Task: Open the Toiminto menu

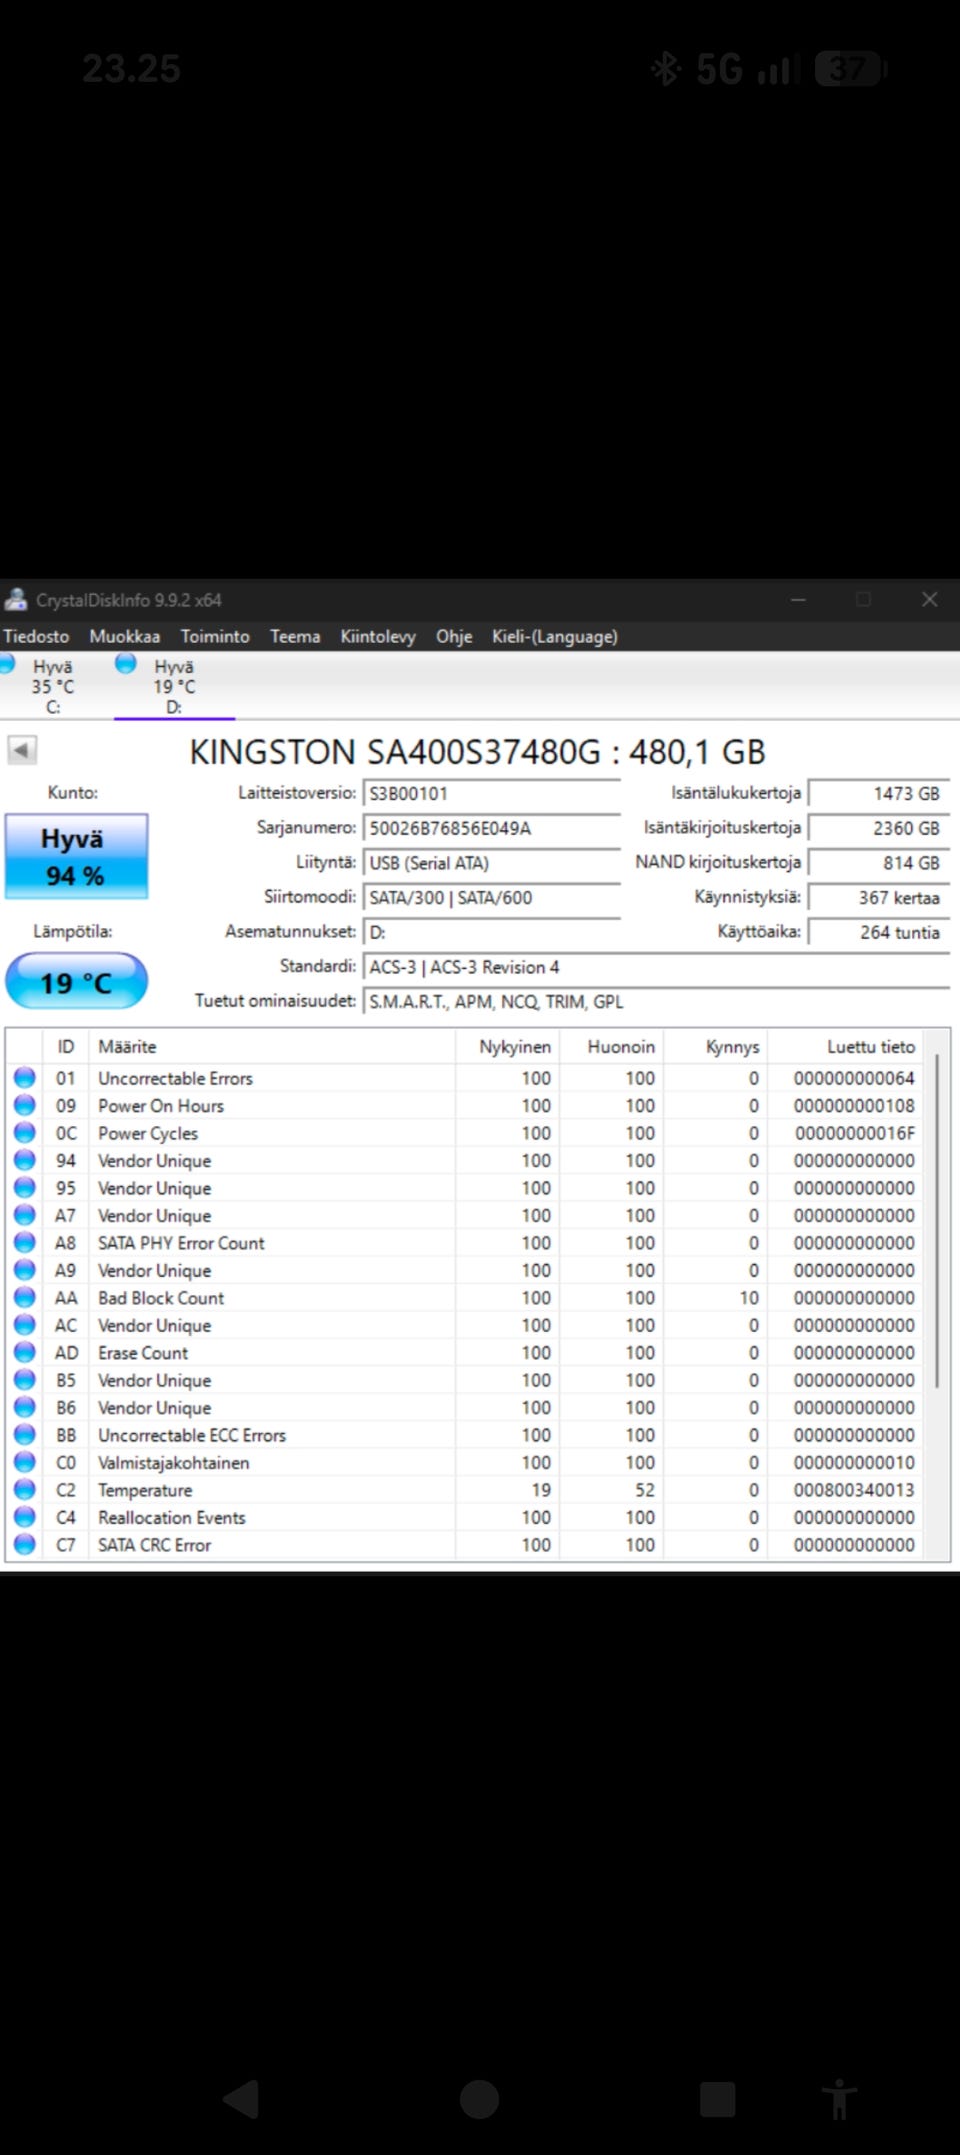Action: (x=215, y=636)
